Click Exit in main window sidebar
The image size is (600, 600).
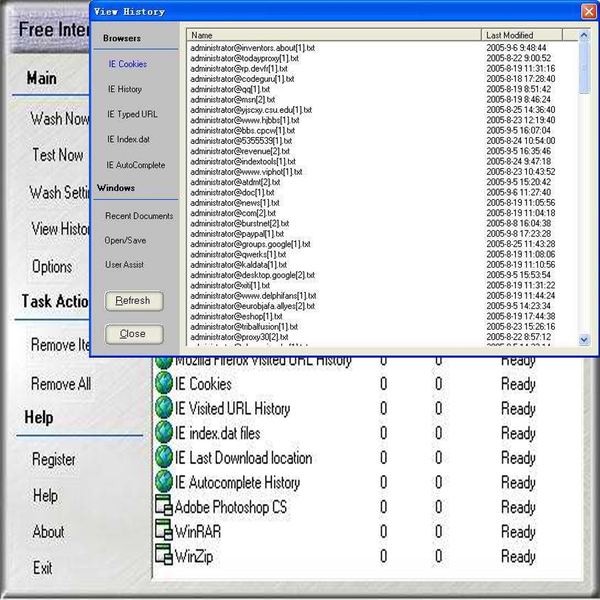pos(42,568)
